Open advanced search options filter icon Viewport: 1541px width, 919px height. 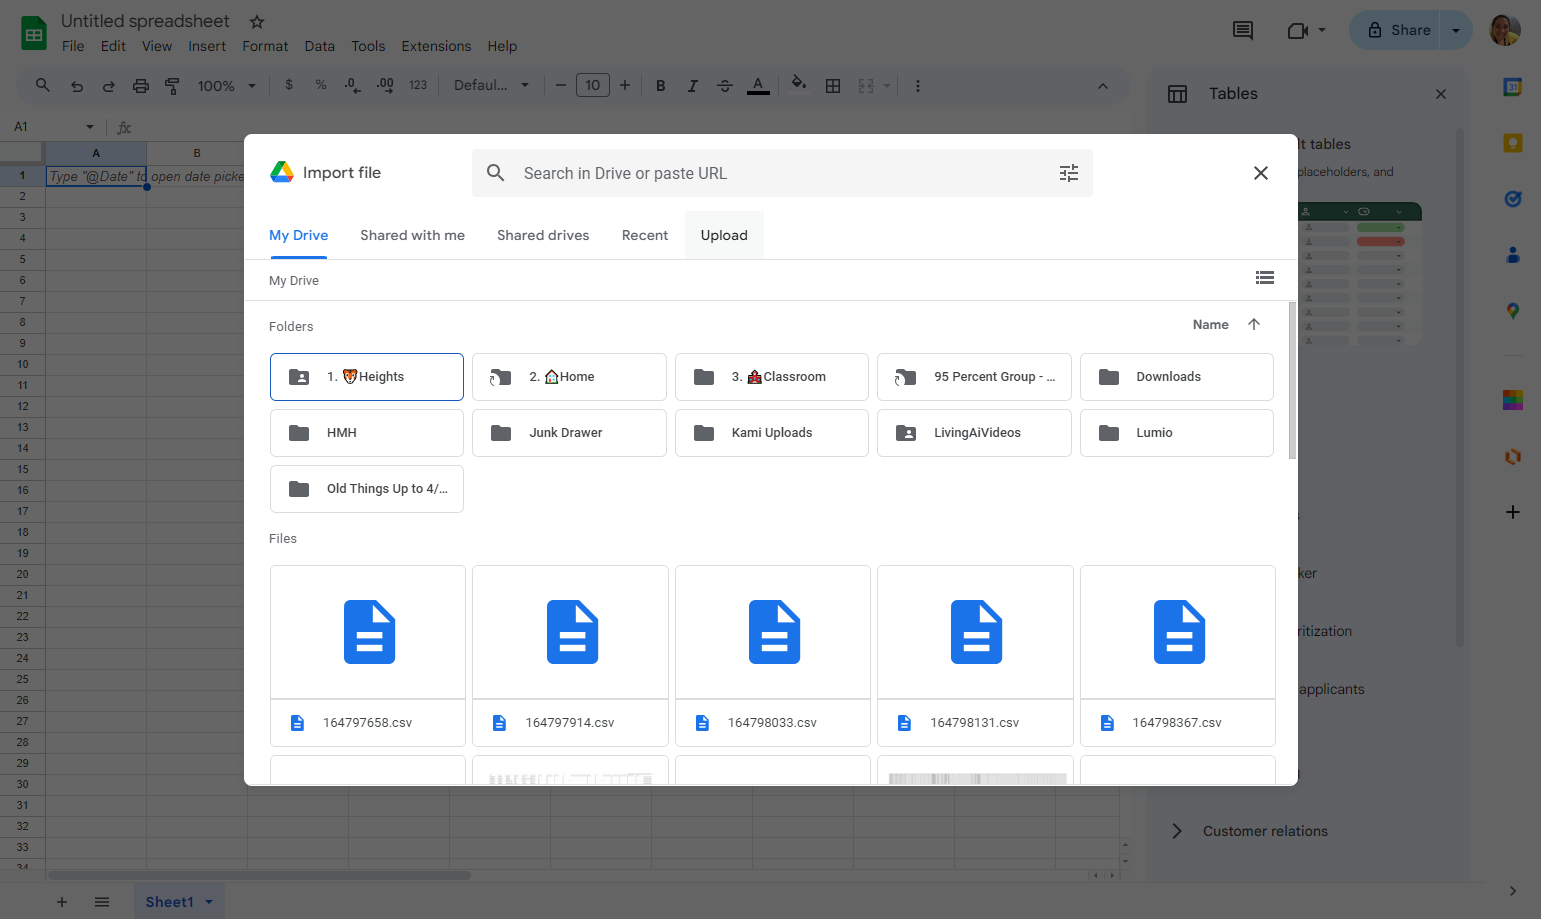(1069, 173)
